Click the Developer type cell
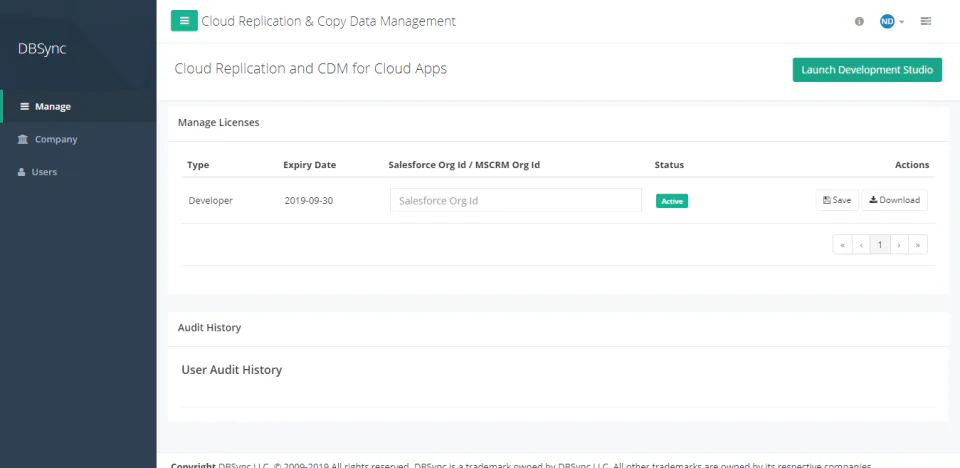Viewport: 960px width, 468px height. click(x=211, y=200)
